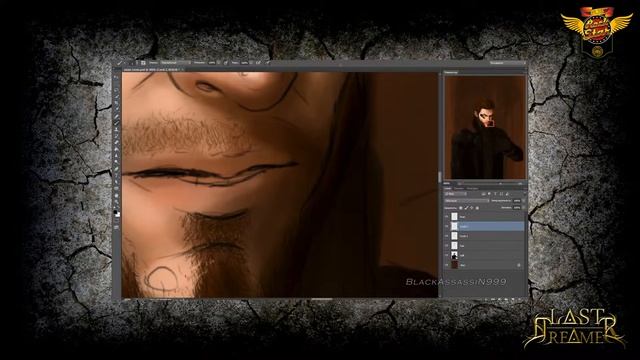Image resolution: width=640 pixels, height=360 pixels.
Task: Select the Healing Brush tool
Action: click(x=116, y=116)
